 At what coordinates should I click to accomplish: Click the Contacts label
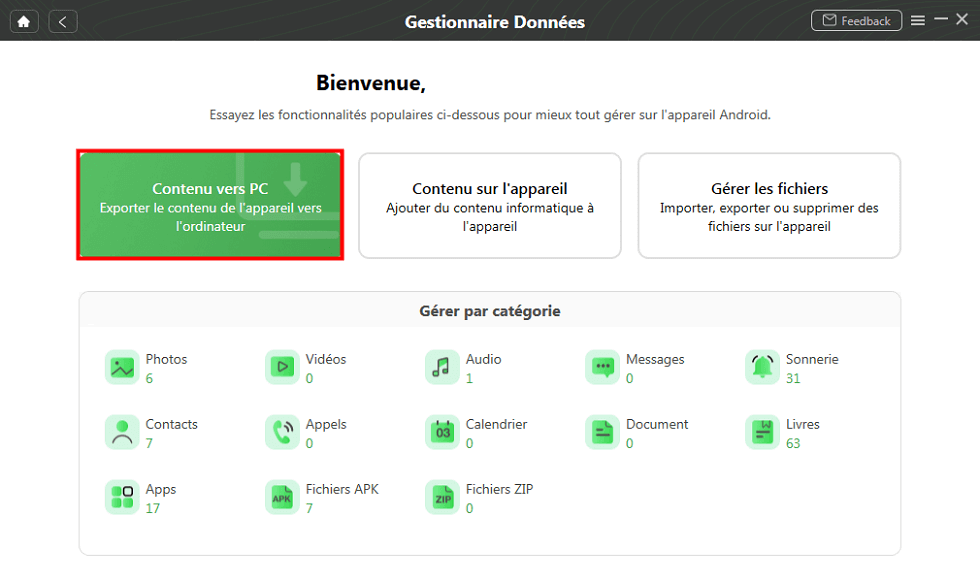click(171, 424)
